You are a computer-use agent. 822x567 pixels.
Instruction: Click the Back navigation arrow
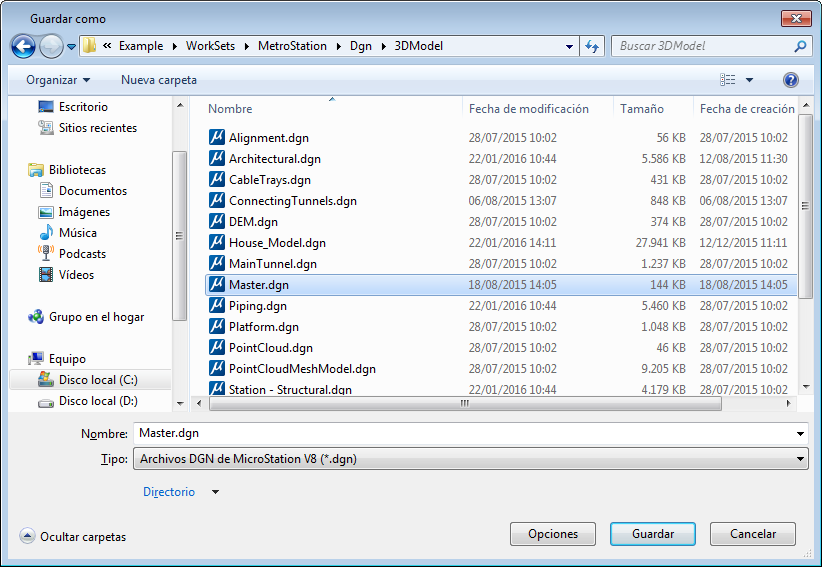[23, 47]
